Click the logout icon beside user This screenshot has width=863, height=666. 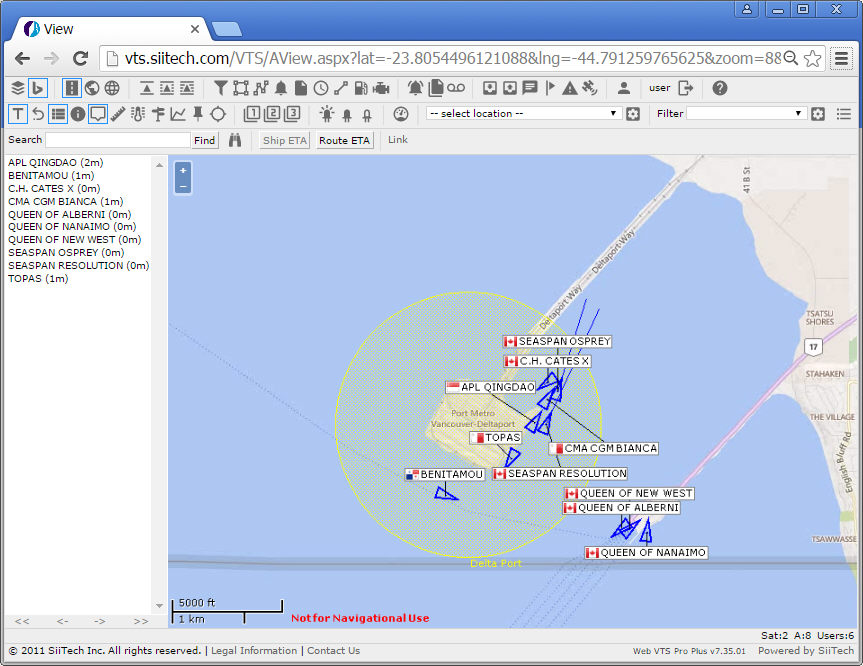[x=685, y=88]
